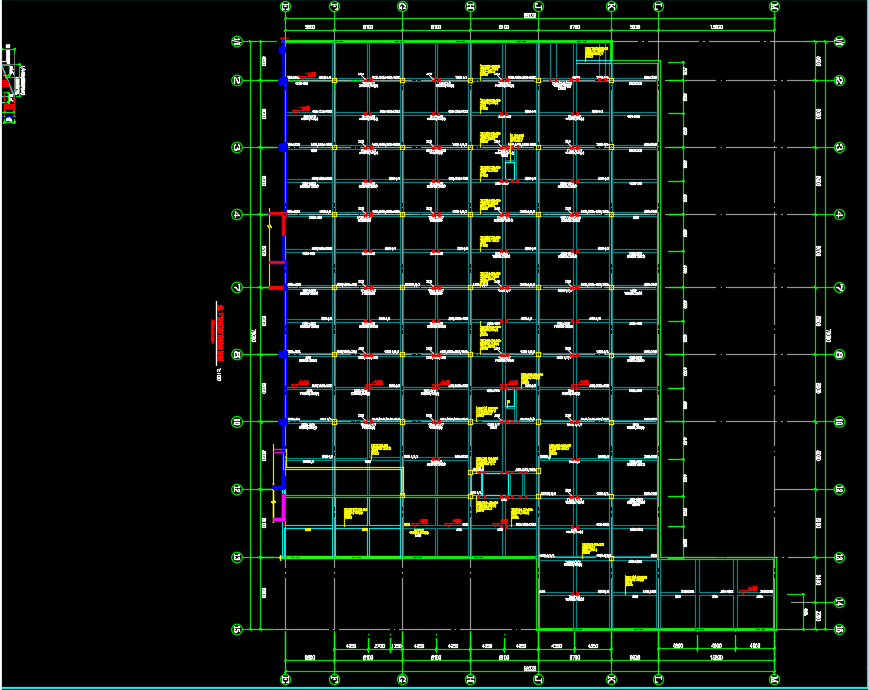Image resolution: width=869 pixels, height=690 pixels.
Task: Select grid bubble 15 at the bottom left
Action: pos(237,629)
